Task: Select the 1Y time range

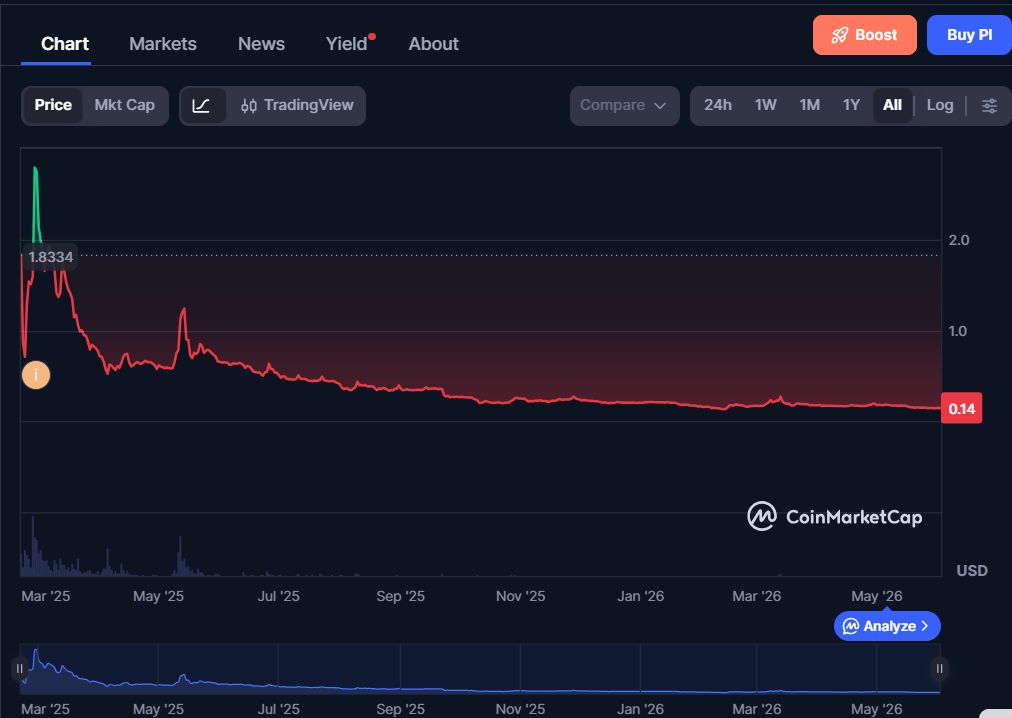Action: click(851, 105)
